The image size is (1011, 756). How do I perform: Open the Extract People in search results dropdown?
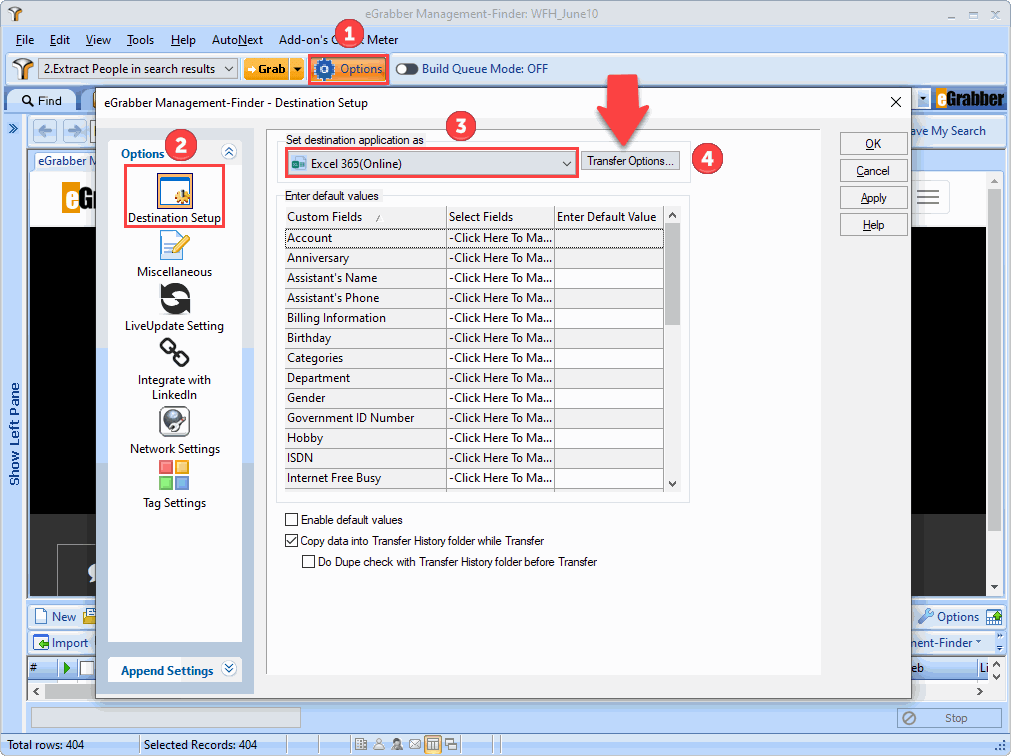coord(138,69)
